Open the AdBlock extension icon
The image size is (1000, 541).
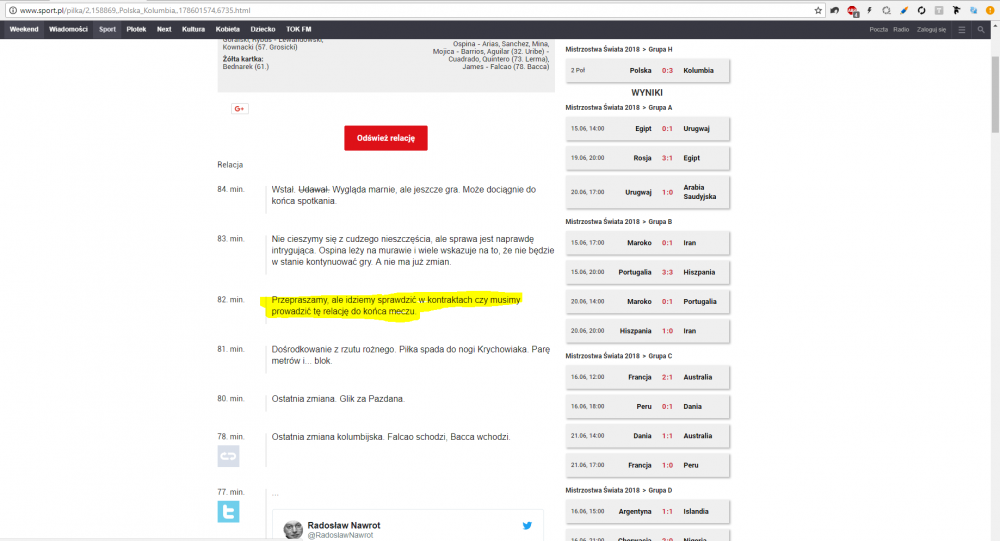click(852, 10)
